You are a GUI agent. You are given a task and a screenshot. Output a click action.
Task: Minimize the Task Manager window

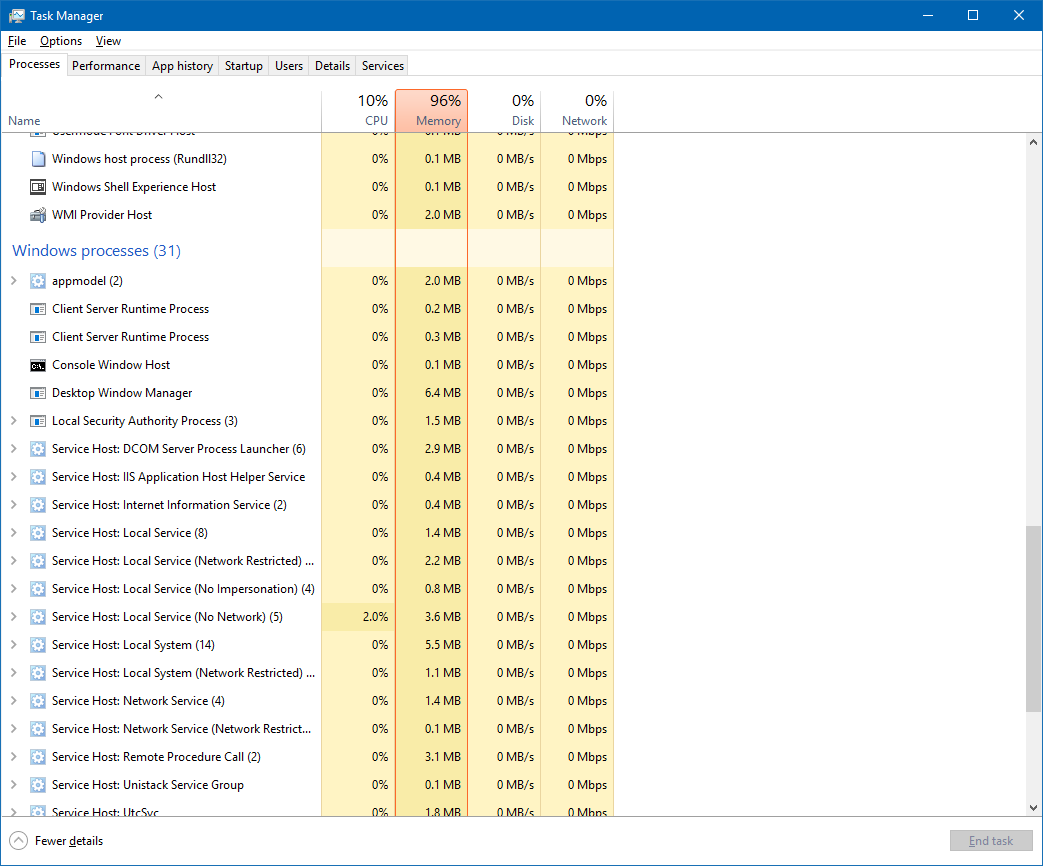click(x=928, y=15)
